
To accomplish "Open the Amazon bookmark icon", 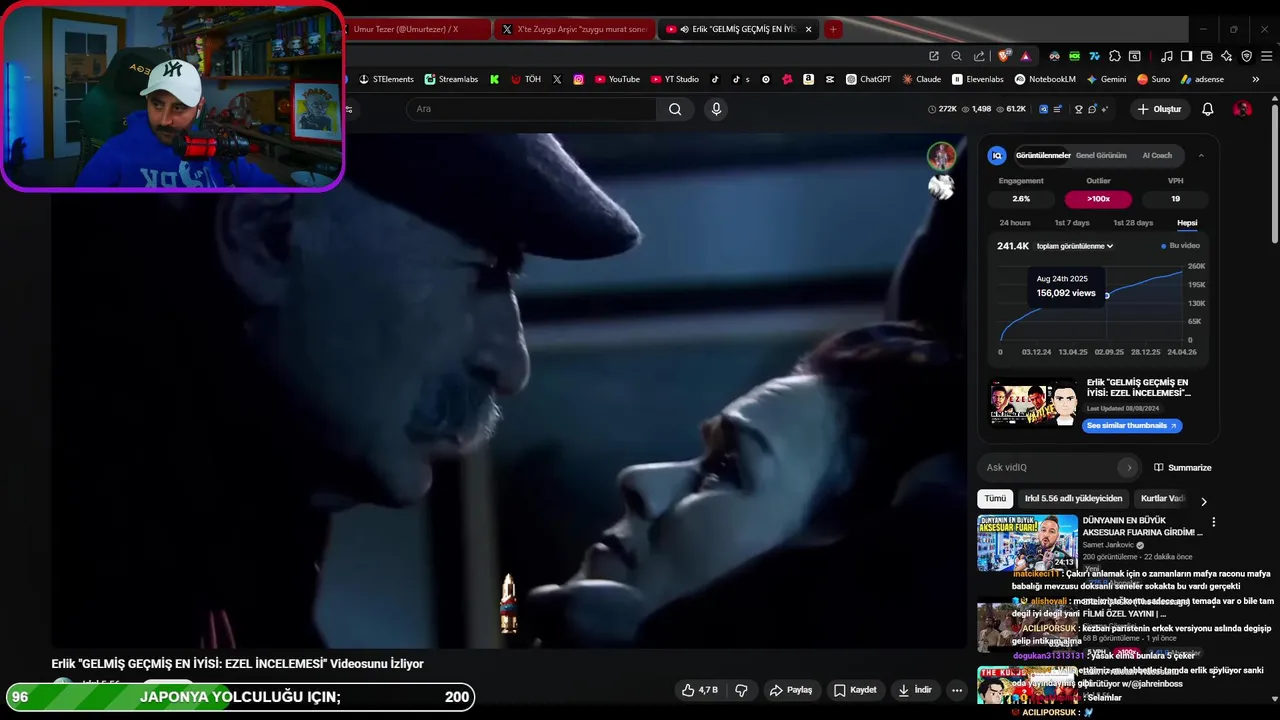I will [808, 79].
